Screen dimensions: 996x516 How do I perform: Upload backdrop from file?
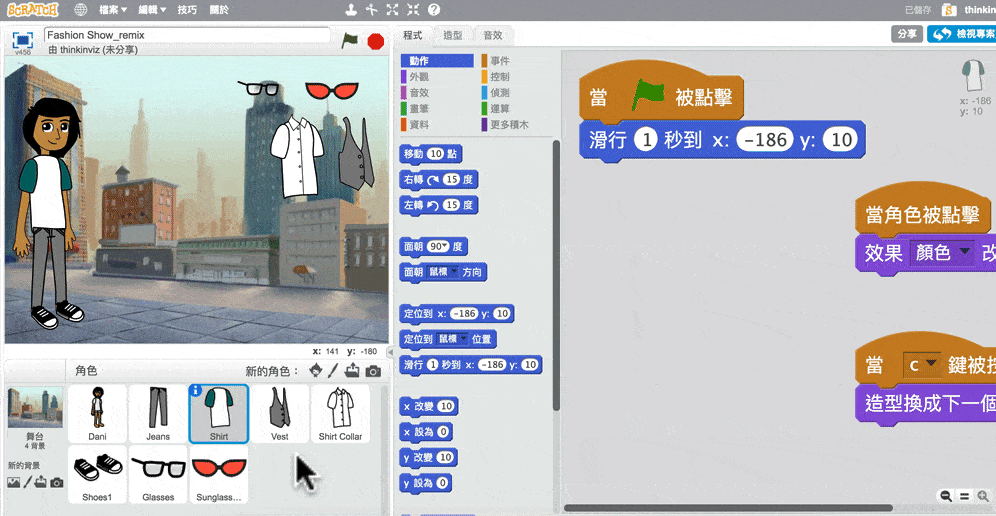click(41, 482)
